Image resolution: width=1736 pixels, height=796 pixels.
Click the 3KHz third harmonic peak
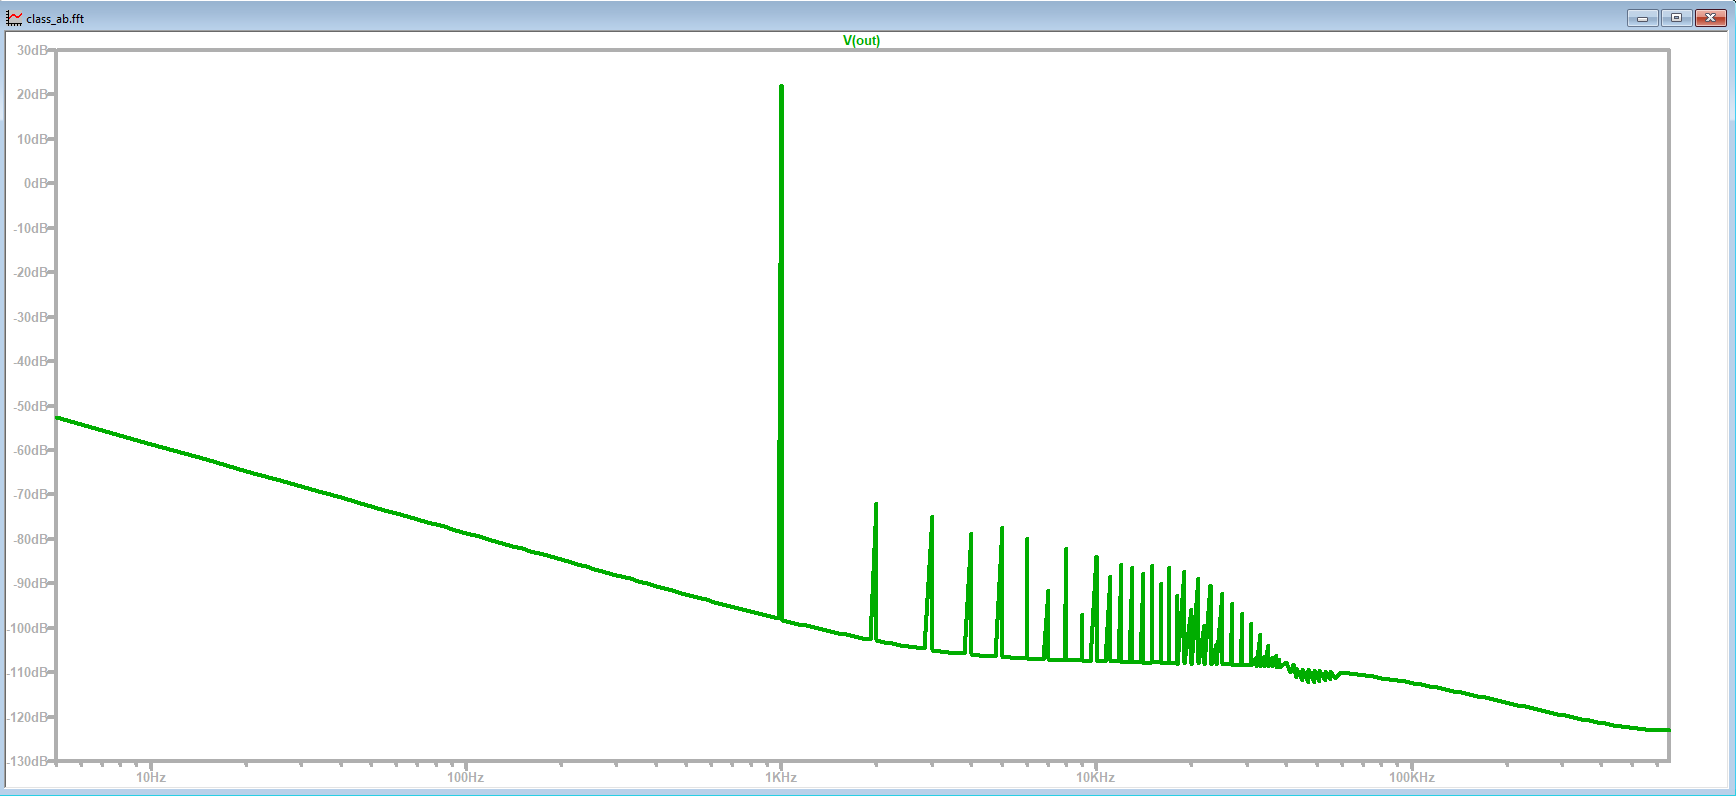932,518
